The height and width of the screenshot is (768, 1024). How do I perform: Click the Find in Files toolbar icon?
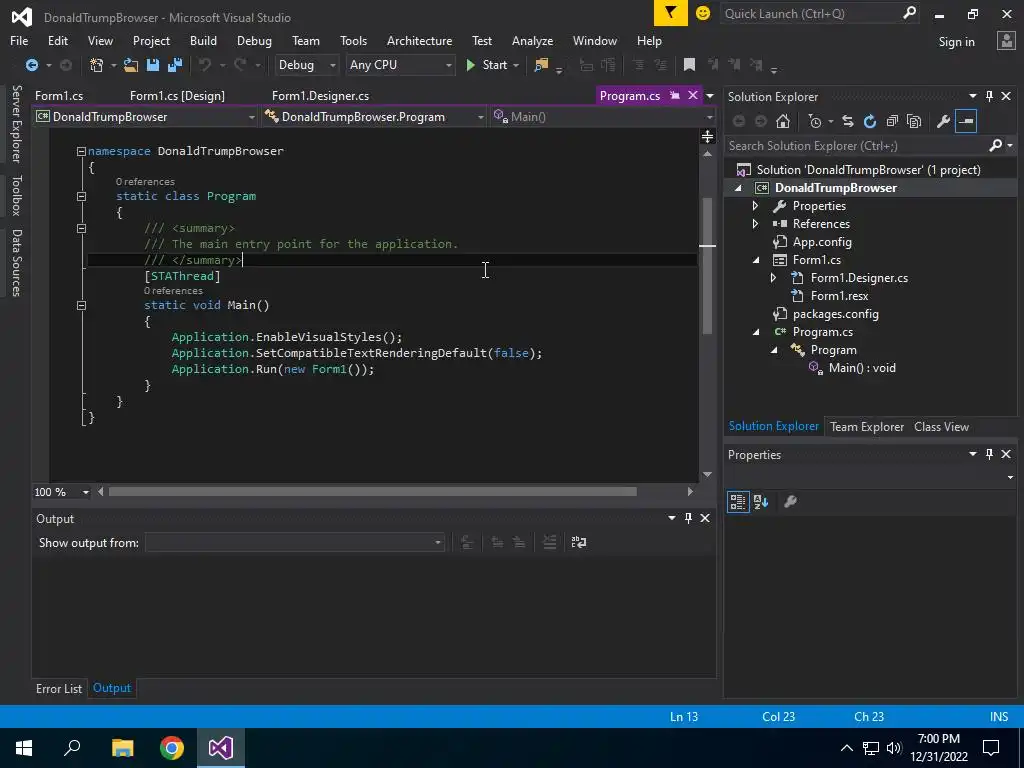click(x=541, y=65)
